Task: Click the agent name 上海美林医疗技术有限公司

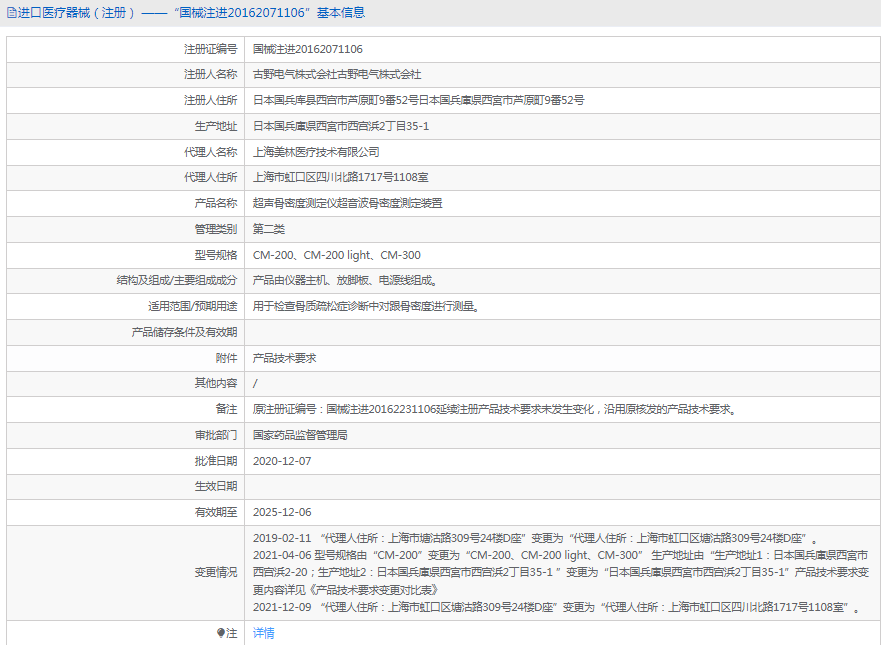Action: pyautogui.click(x=316, y=152)
